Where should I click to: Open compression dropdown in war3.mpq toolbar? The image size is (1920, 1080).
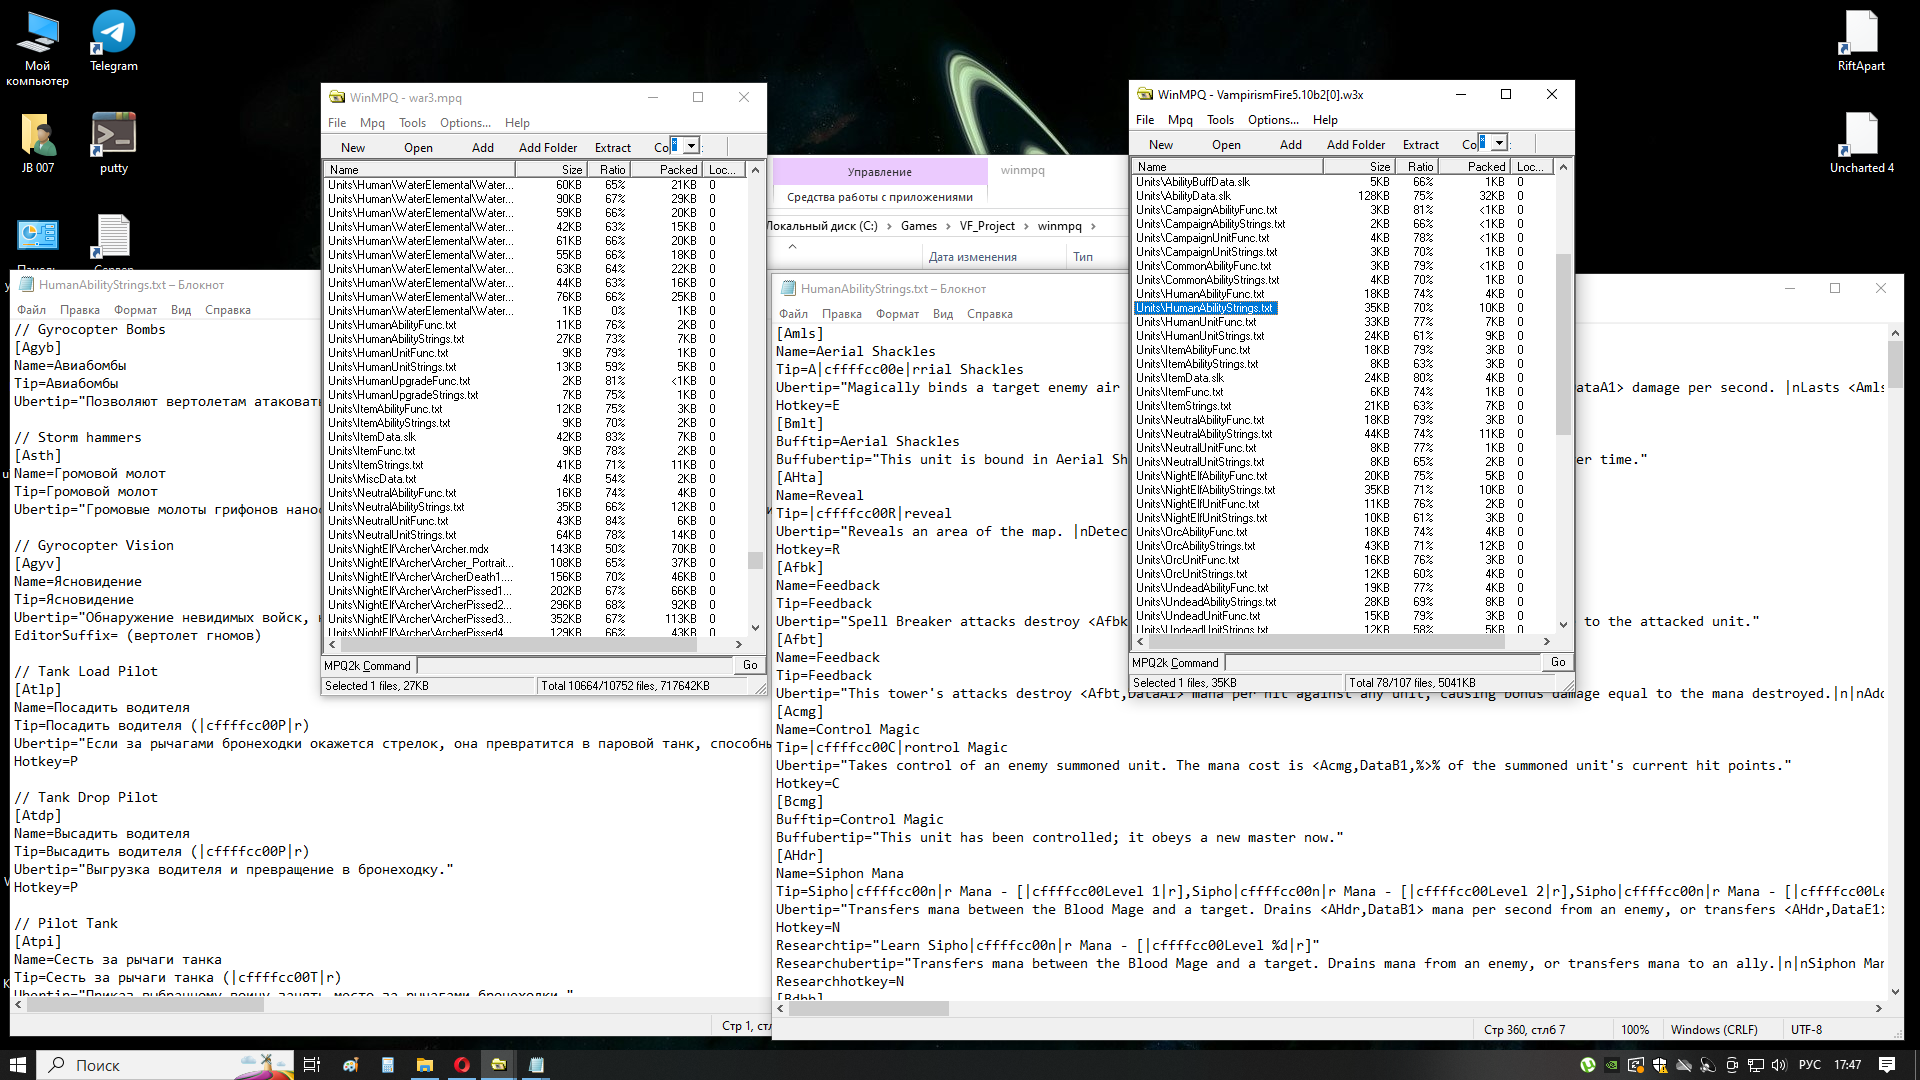(691, 146)
